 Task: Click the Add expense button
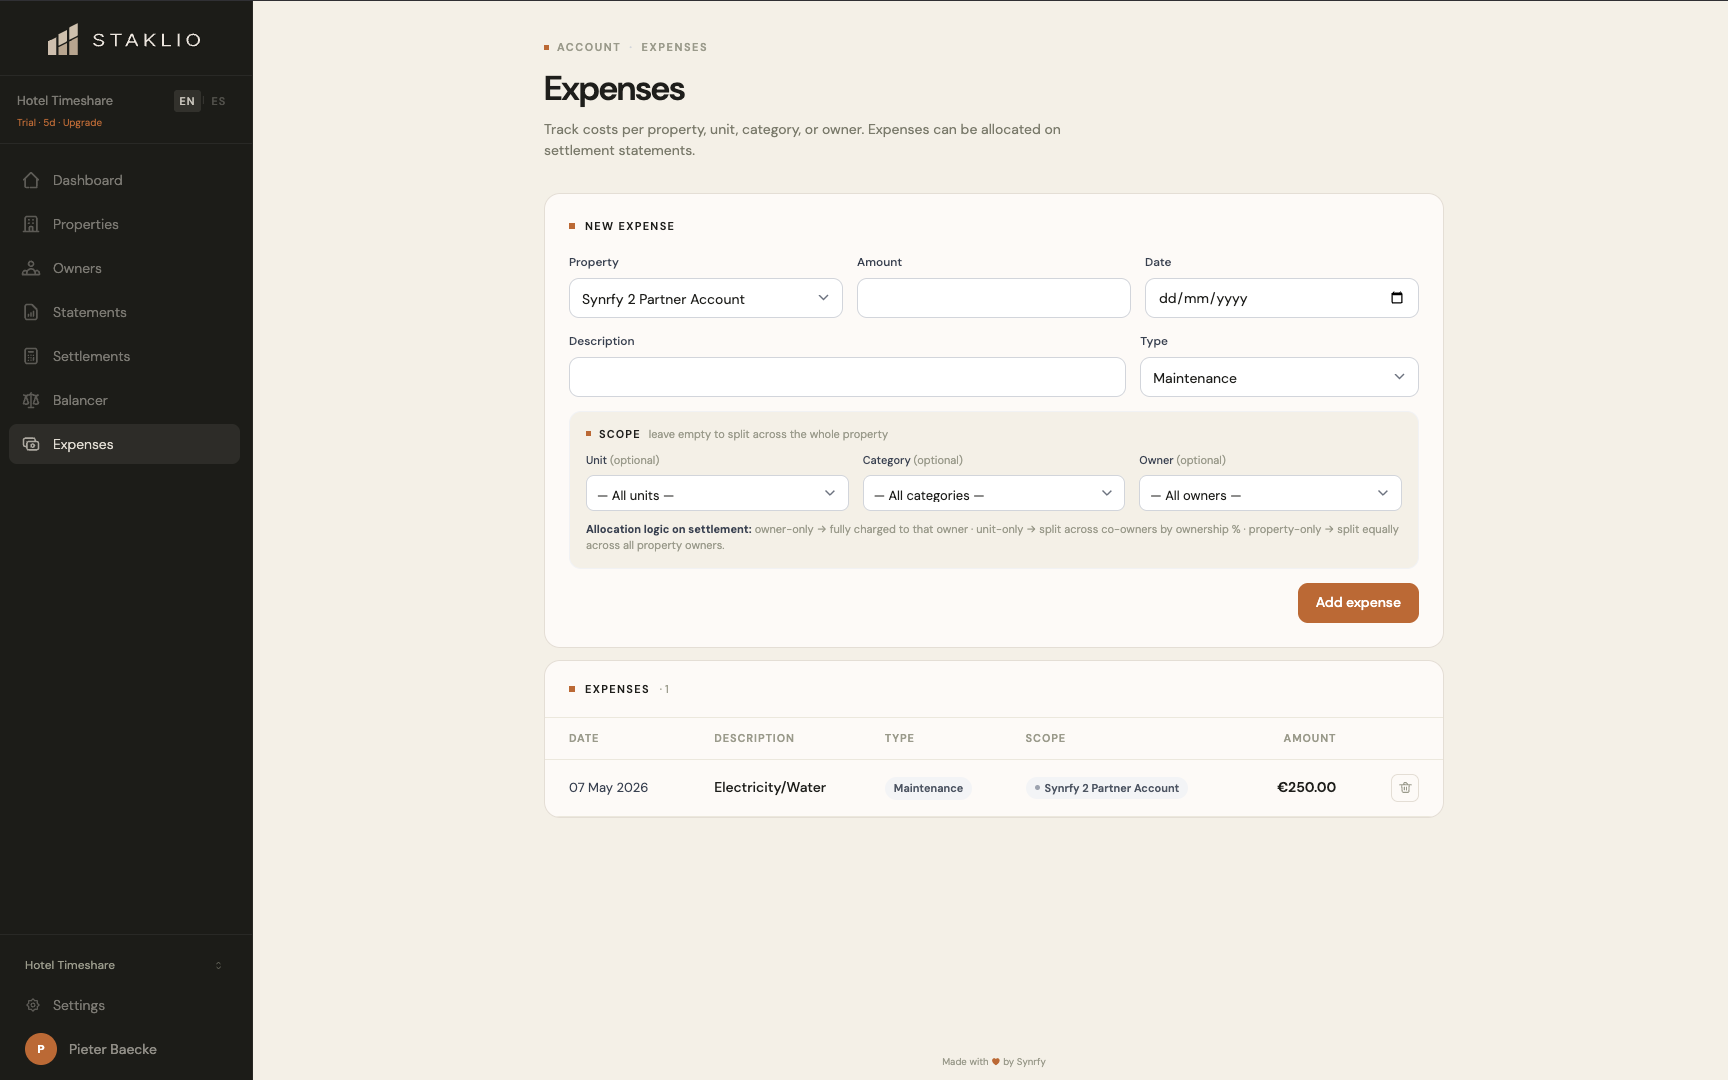point(1358,603)
